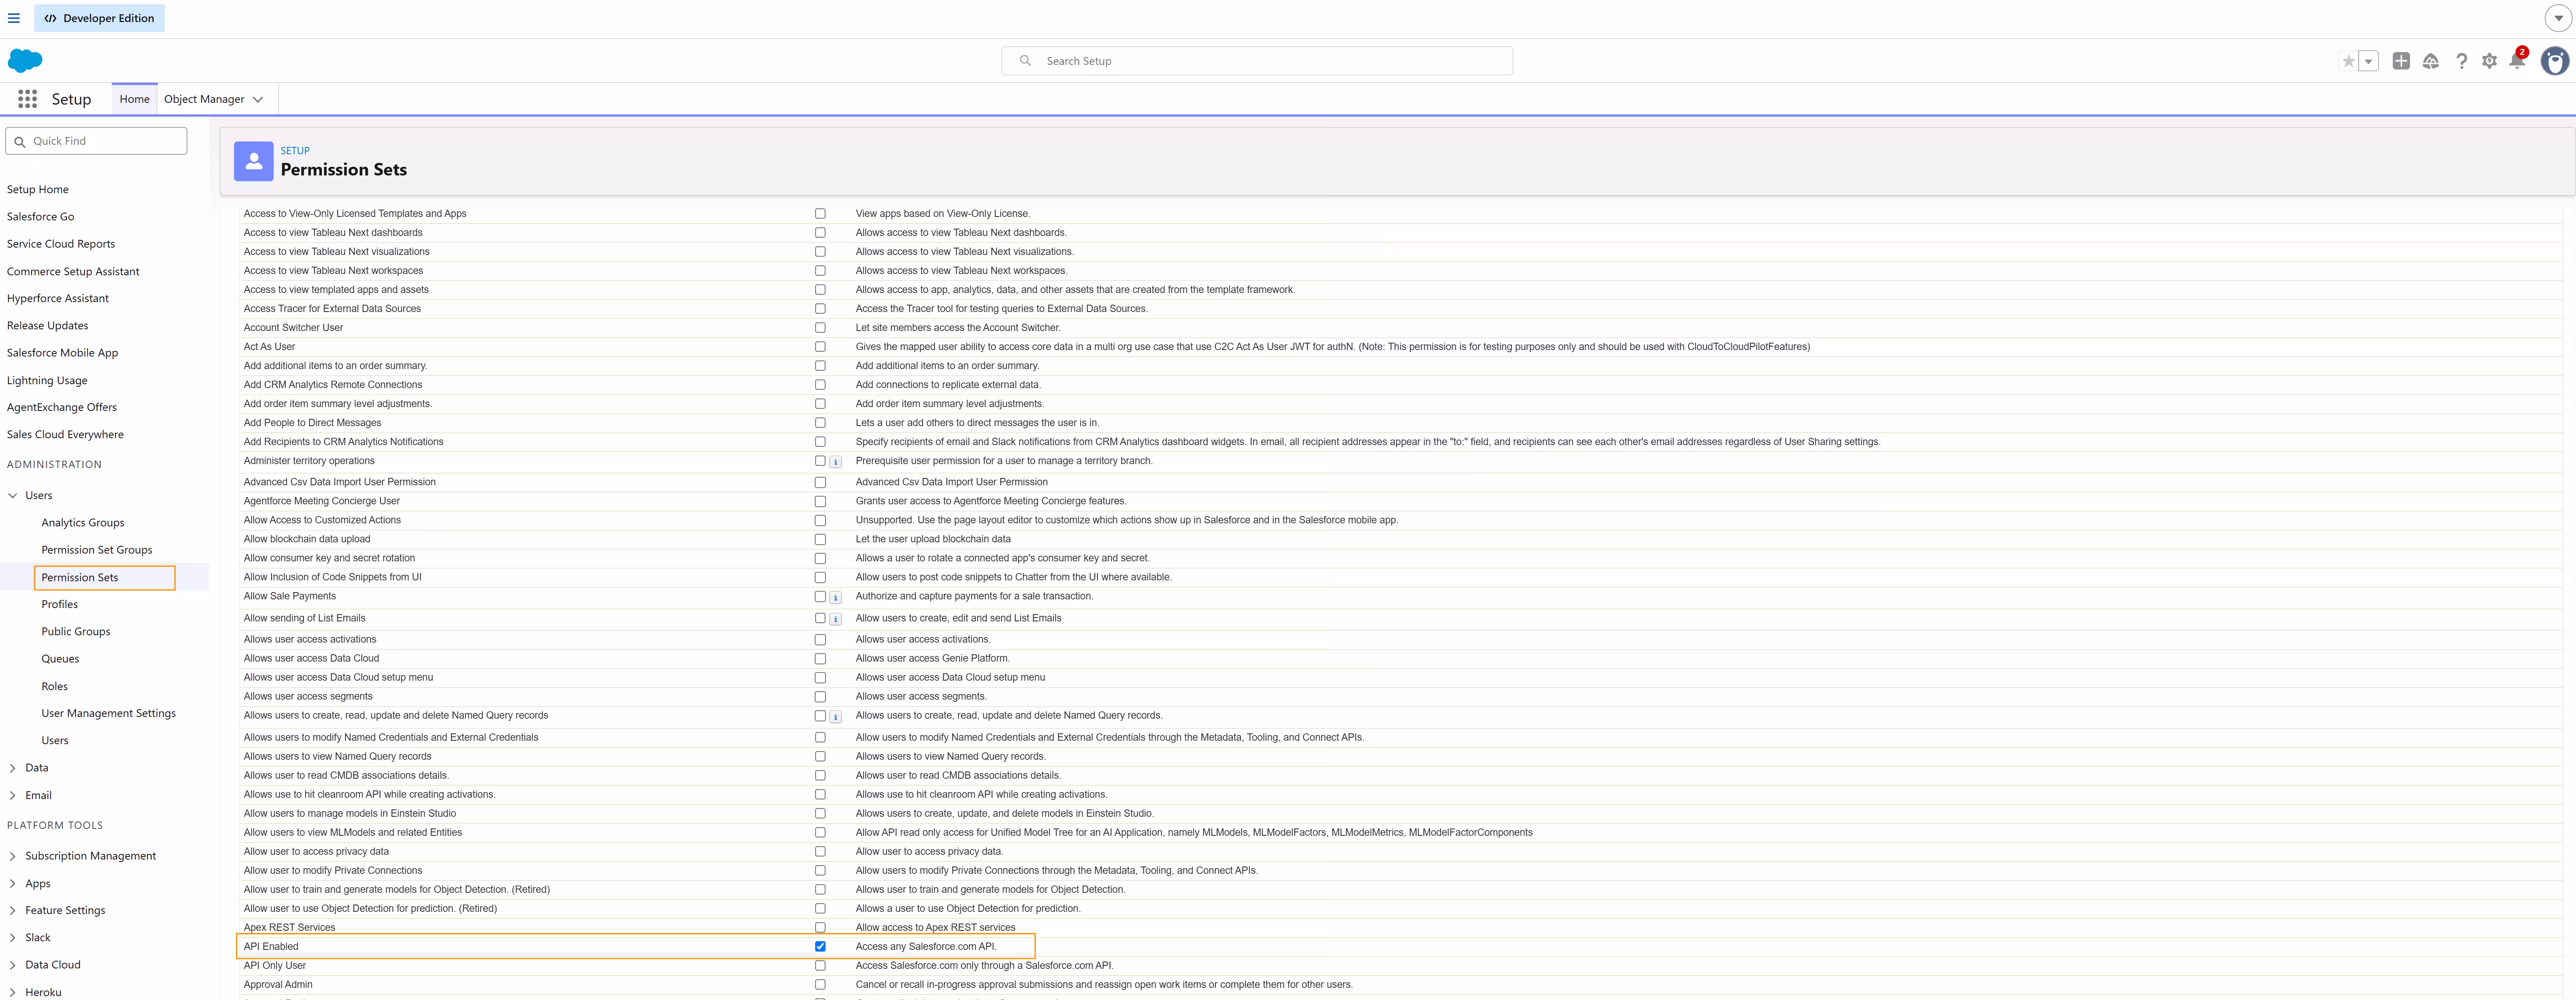Open the Setup gear icon

[x=2490, y=61]
